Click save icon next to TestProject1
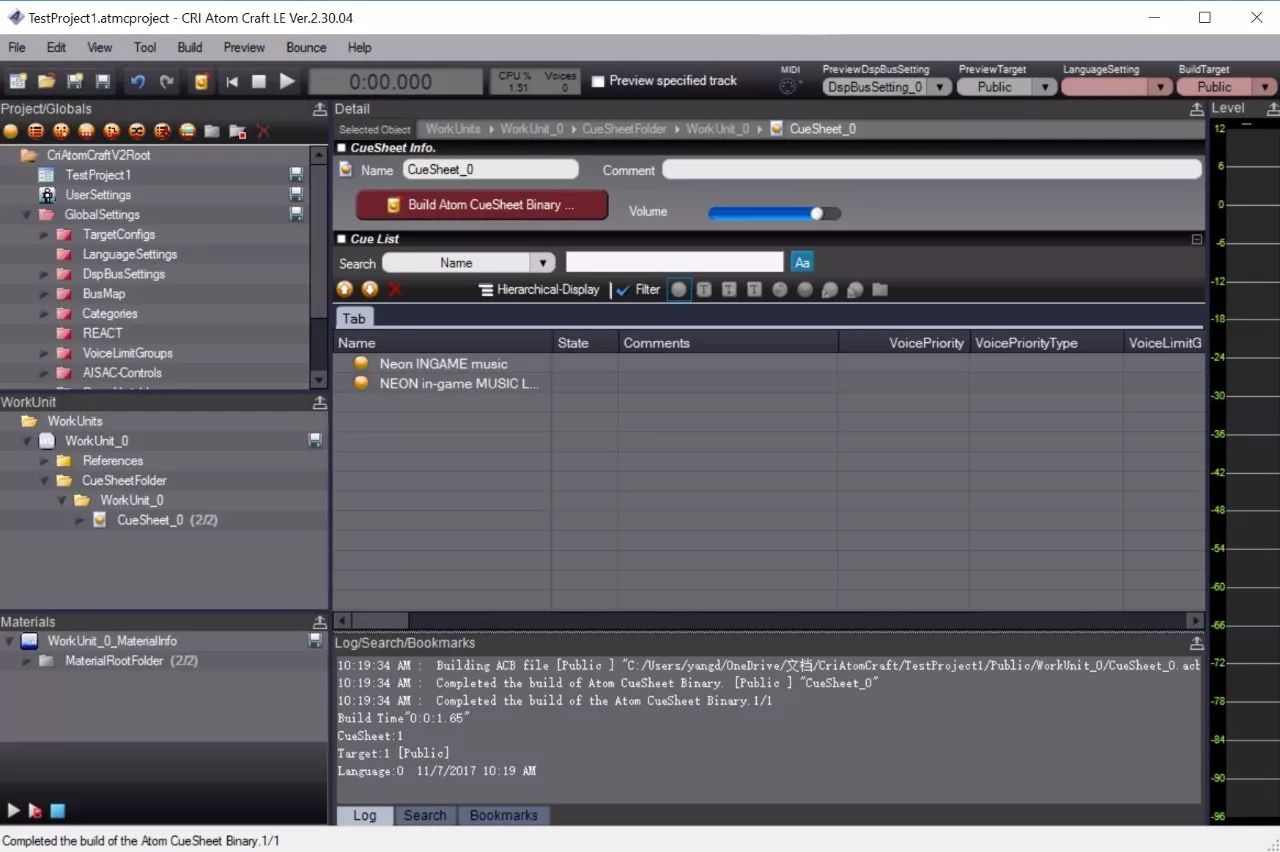The height and width of the screenshot is (852, 1280). (x=296, y=174)
